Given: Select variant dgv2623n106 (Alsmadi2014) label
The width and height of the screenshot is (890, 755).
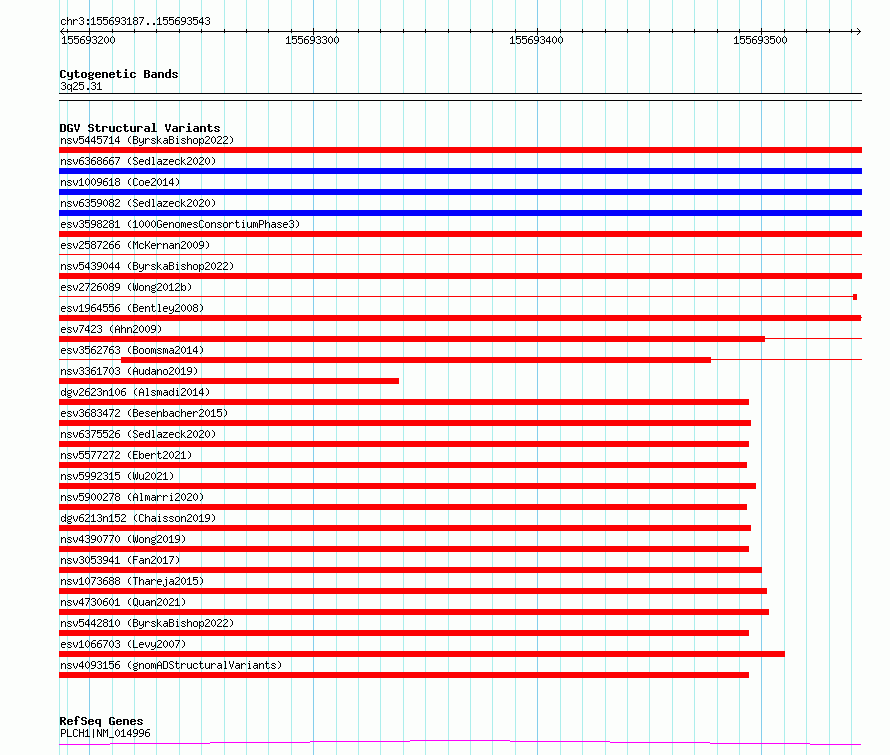Looking at the screenshot, I should (135, 392).
